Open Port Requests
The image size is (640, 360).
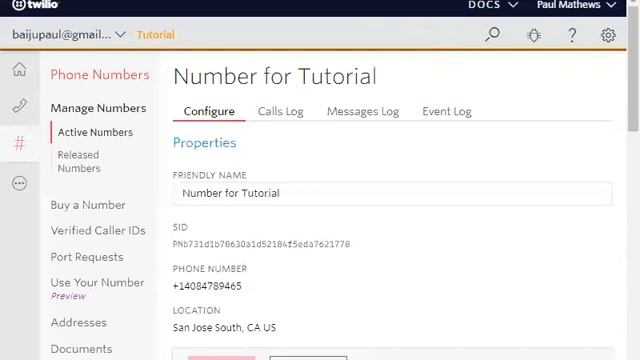[87, 257]
